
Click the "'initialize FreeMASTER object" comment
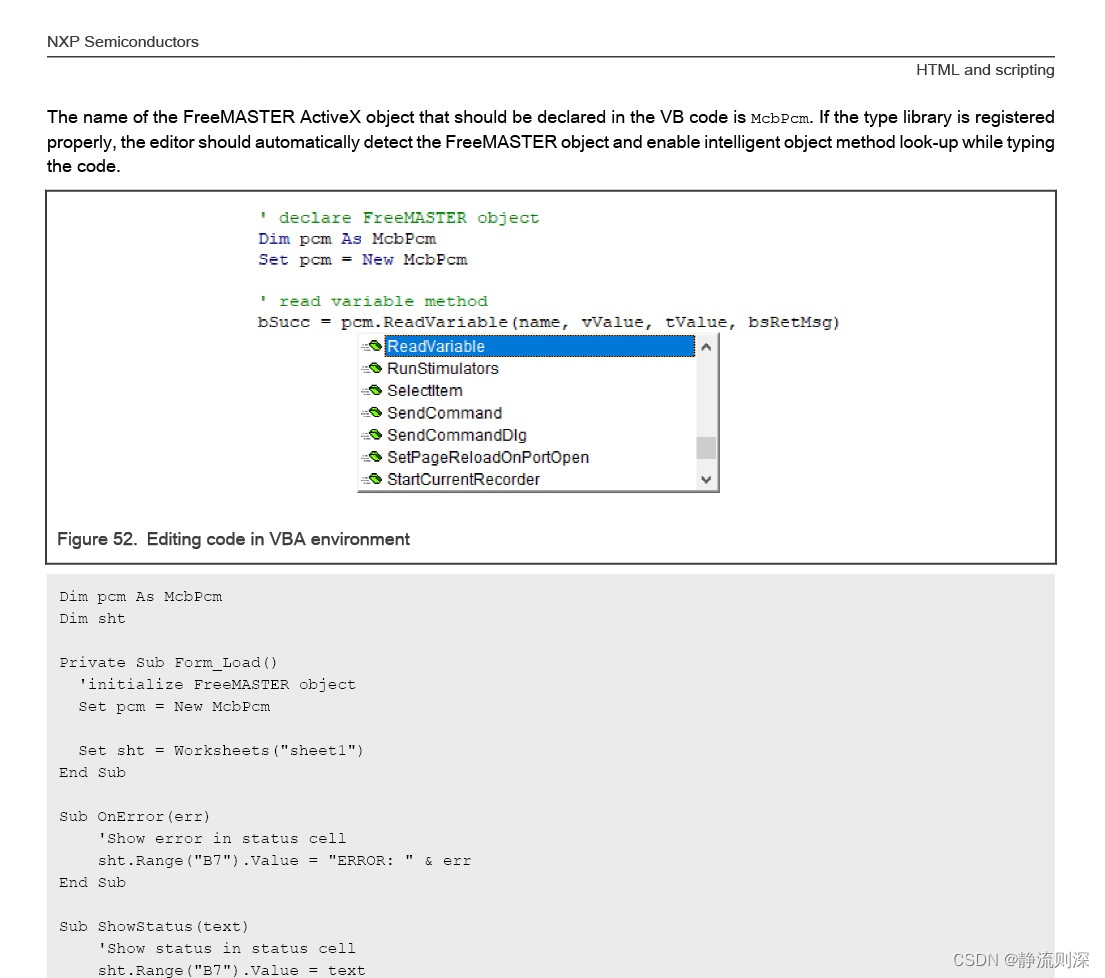pos(217,684)
